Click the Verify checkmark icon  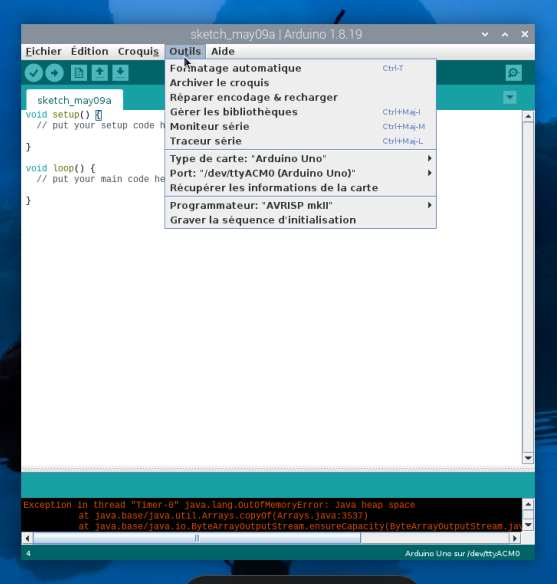[34, 73]
